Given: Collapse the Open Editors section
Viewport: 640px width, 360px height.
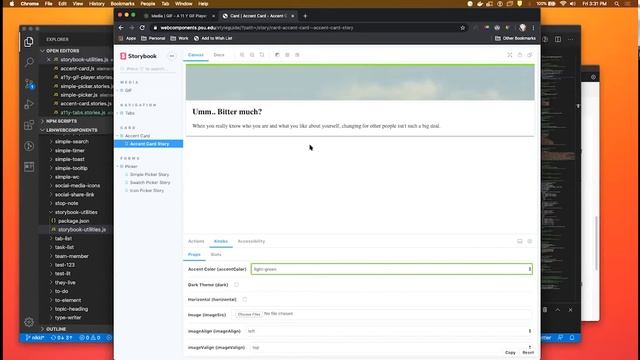Looking at the screenshot, I should pyautogui.click(x=61, y=51).
